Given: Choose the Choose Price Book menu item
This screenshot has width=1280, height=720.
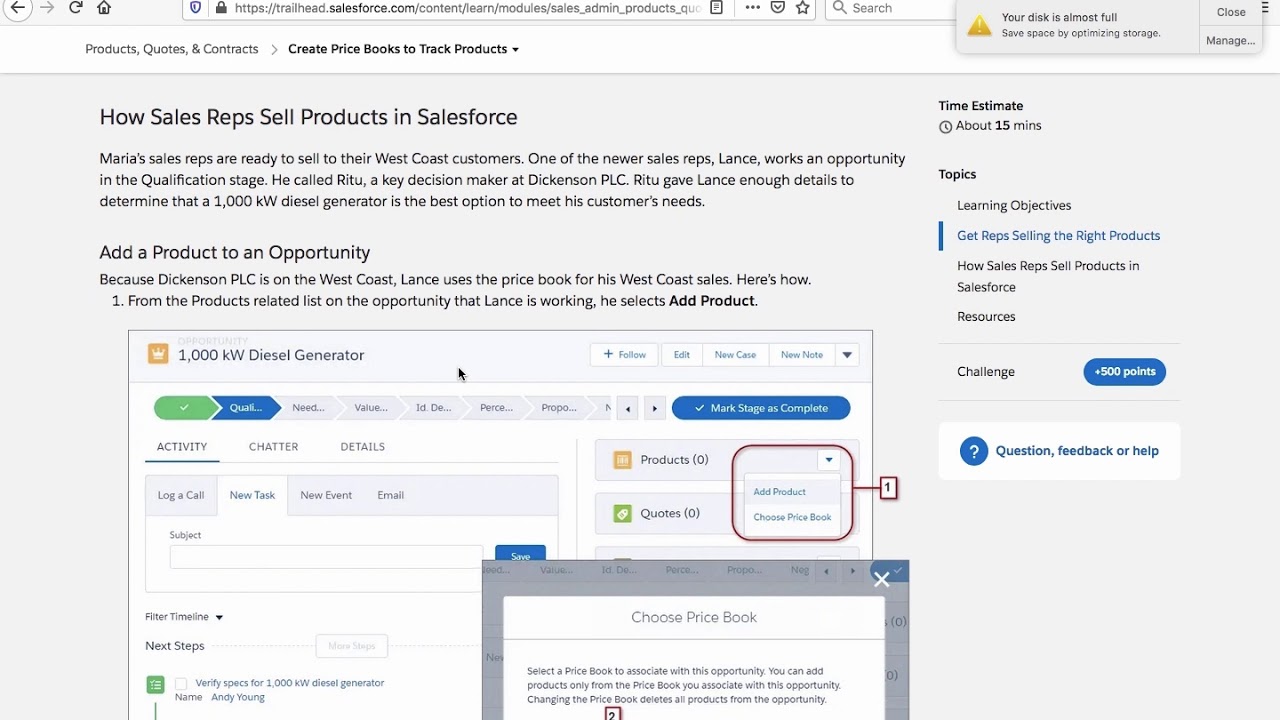Looking at the screenshot, I should point(792,517).
